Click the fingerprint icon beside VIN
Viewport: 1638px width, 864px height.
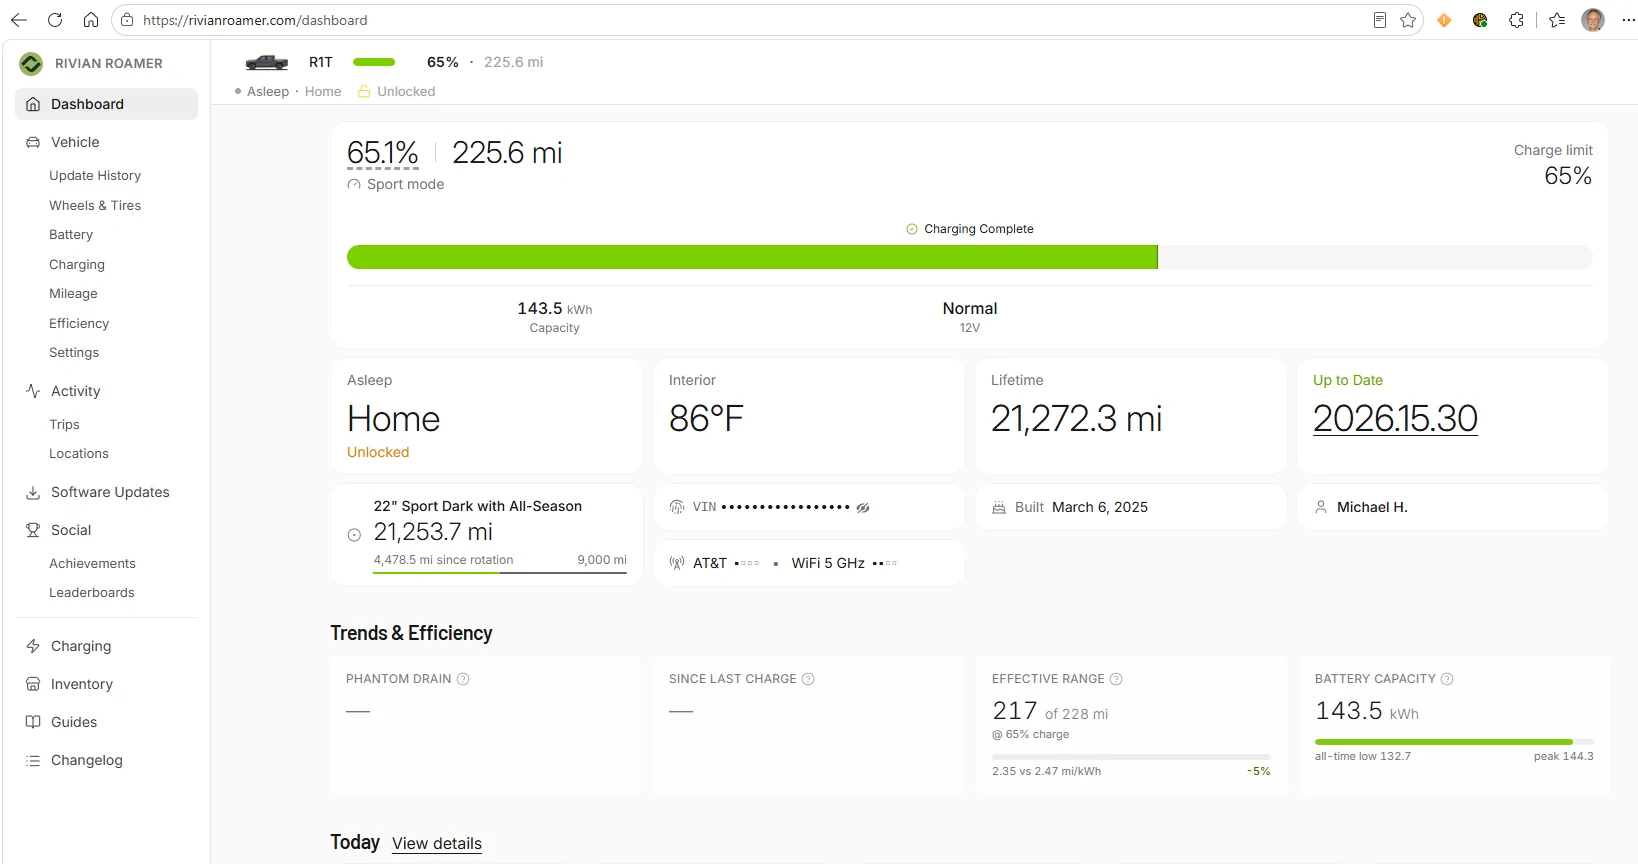(x=677, y=507)
